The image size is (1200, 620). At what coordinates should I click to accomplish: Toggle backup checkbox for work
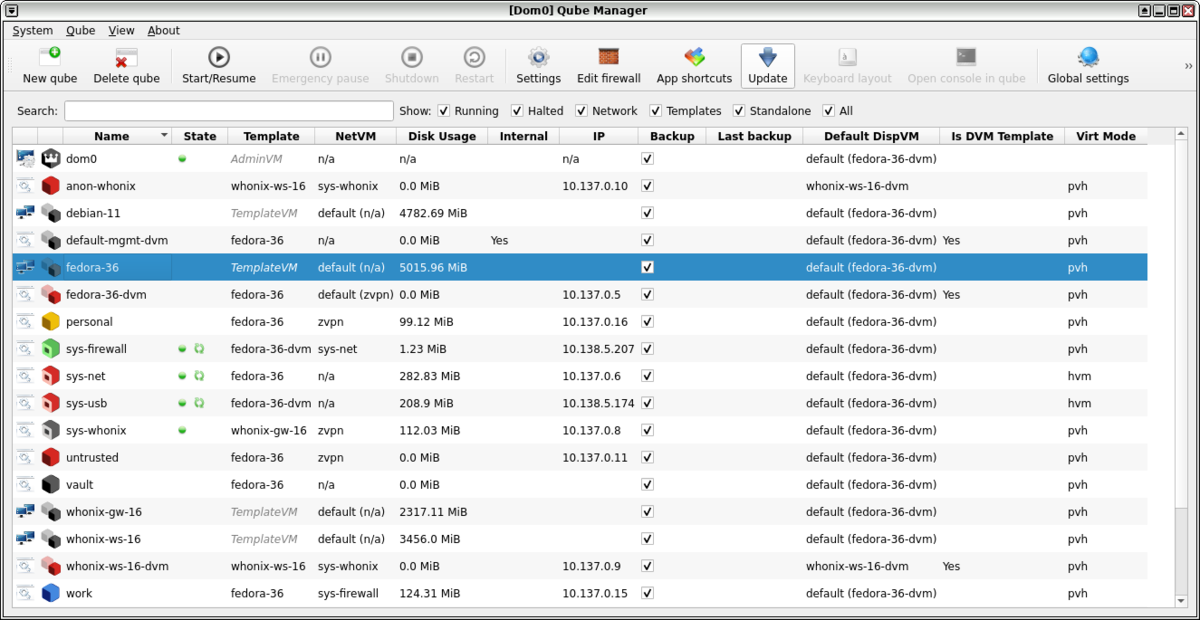647,593
